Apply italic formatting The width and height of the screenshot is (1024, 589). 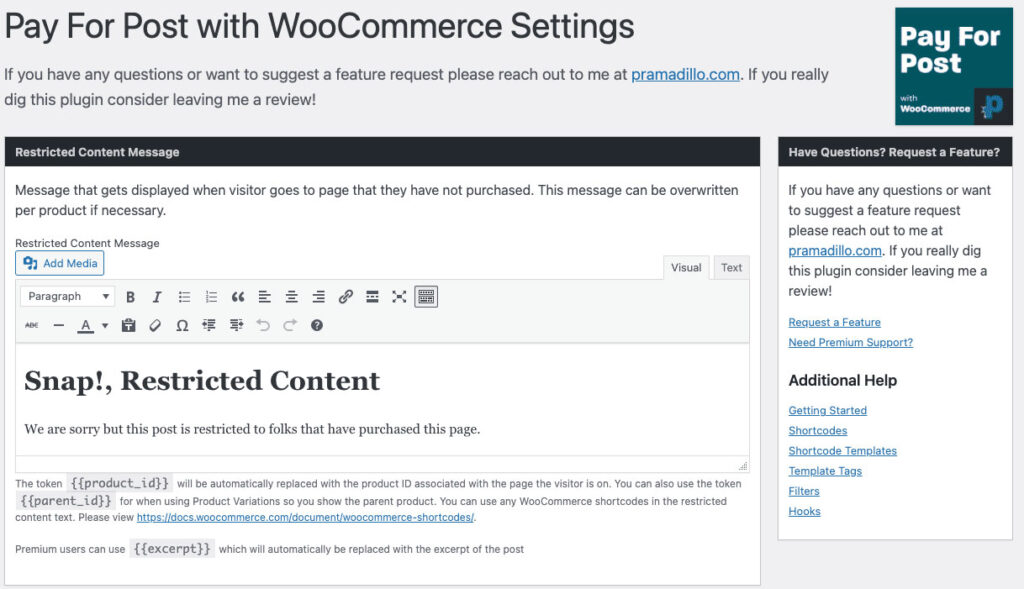(x=157, y=297)
